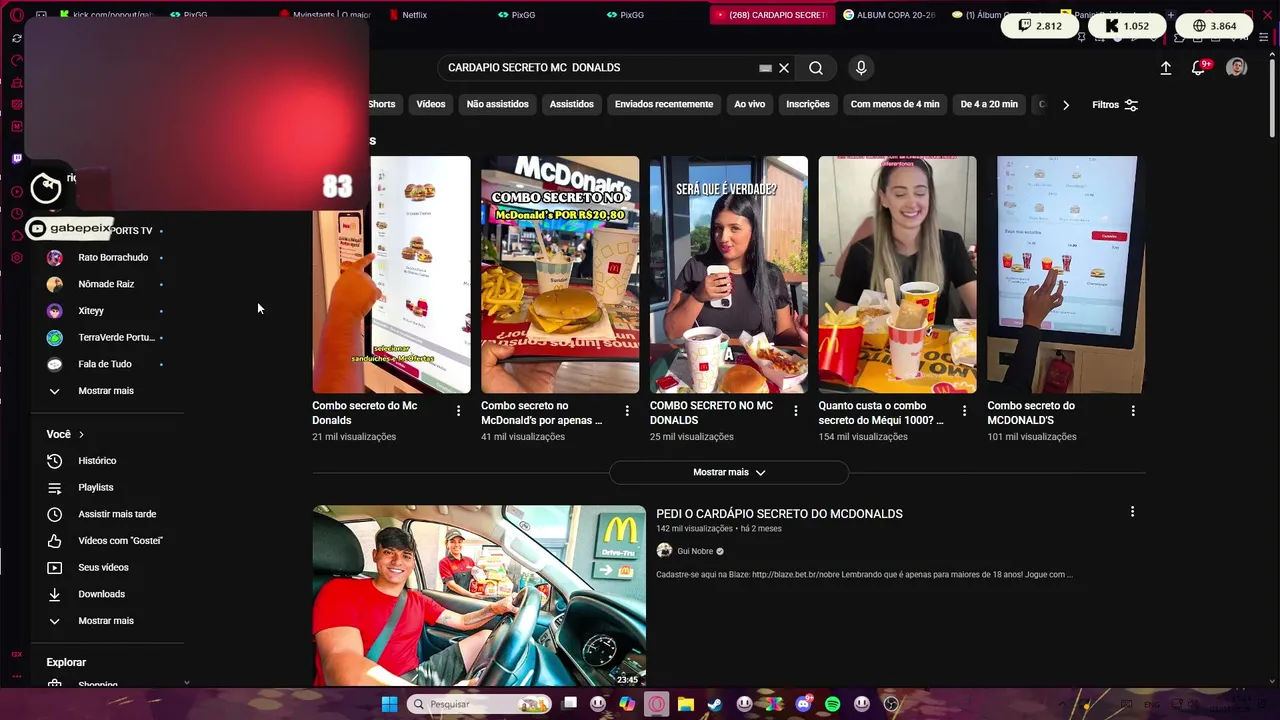Select the 'Com menos de 4 min' chip
This screenshot has width=1280, height=720.
[895, 104]
